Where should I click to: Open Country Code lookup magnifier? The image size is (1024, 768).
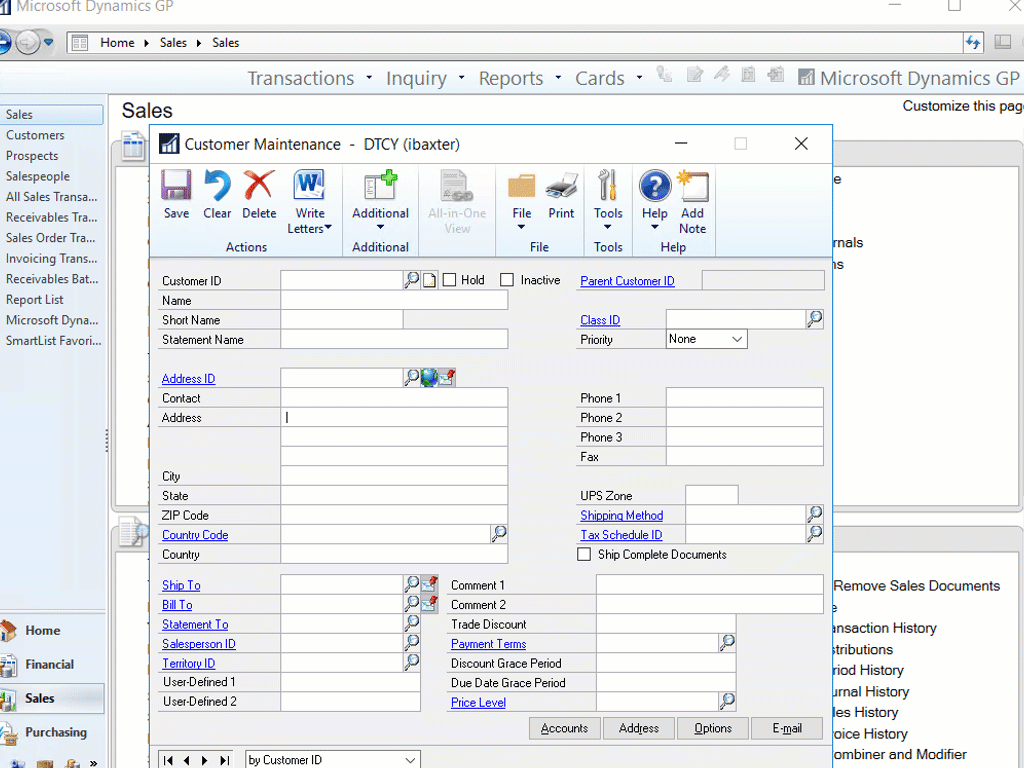pos(499,534)
